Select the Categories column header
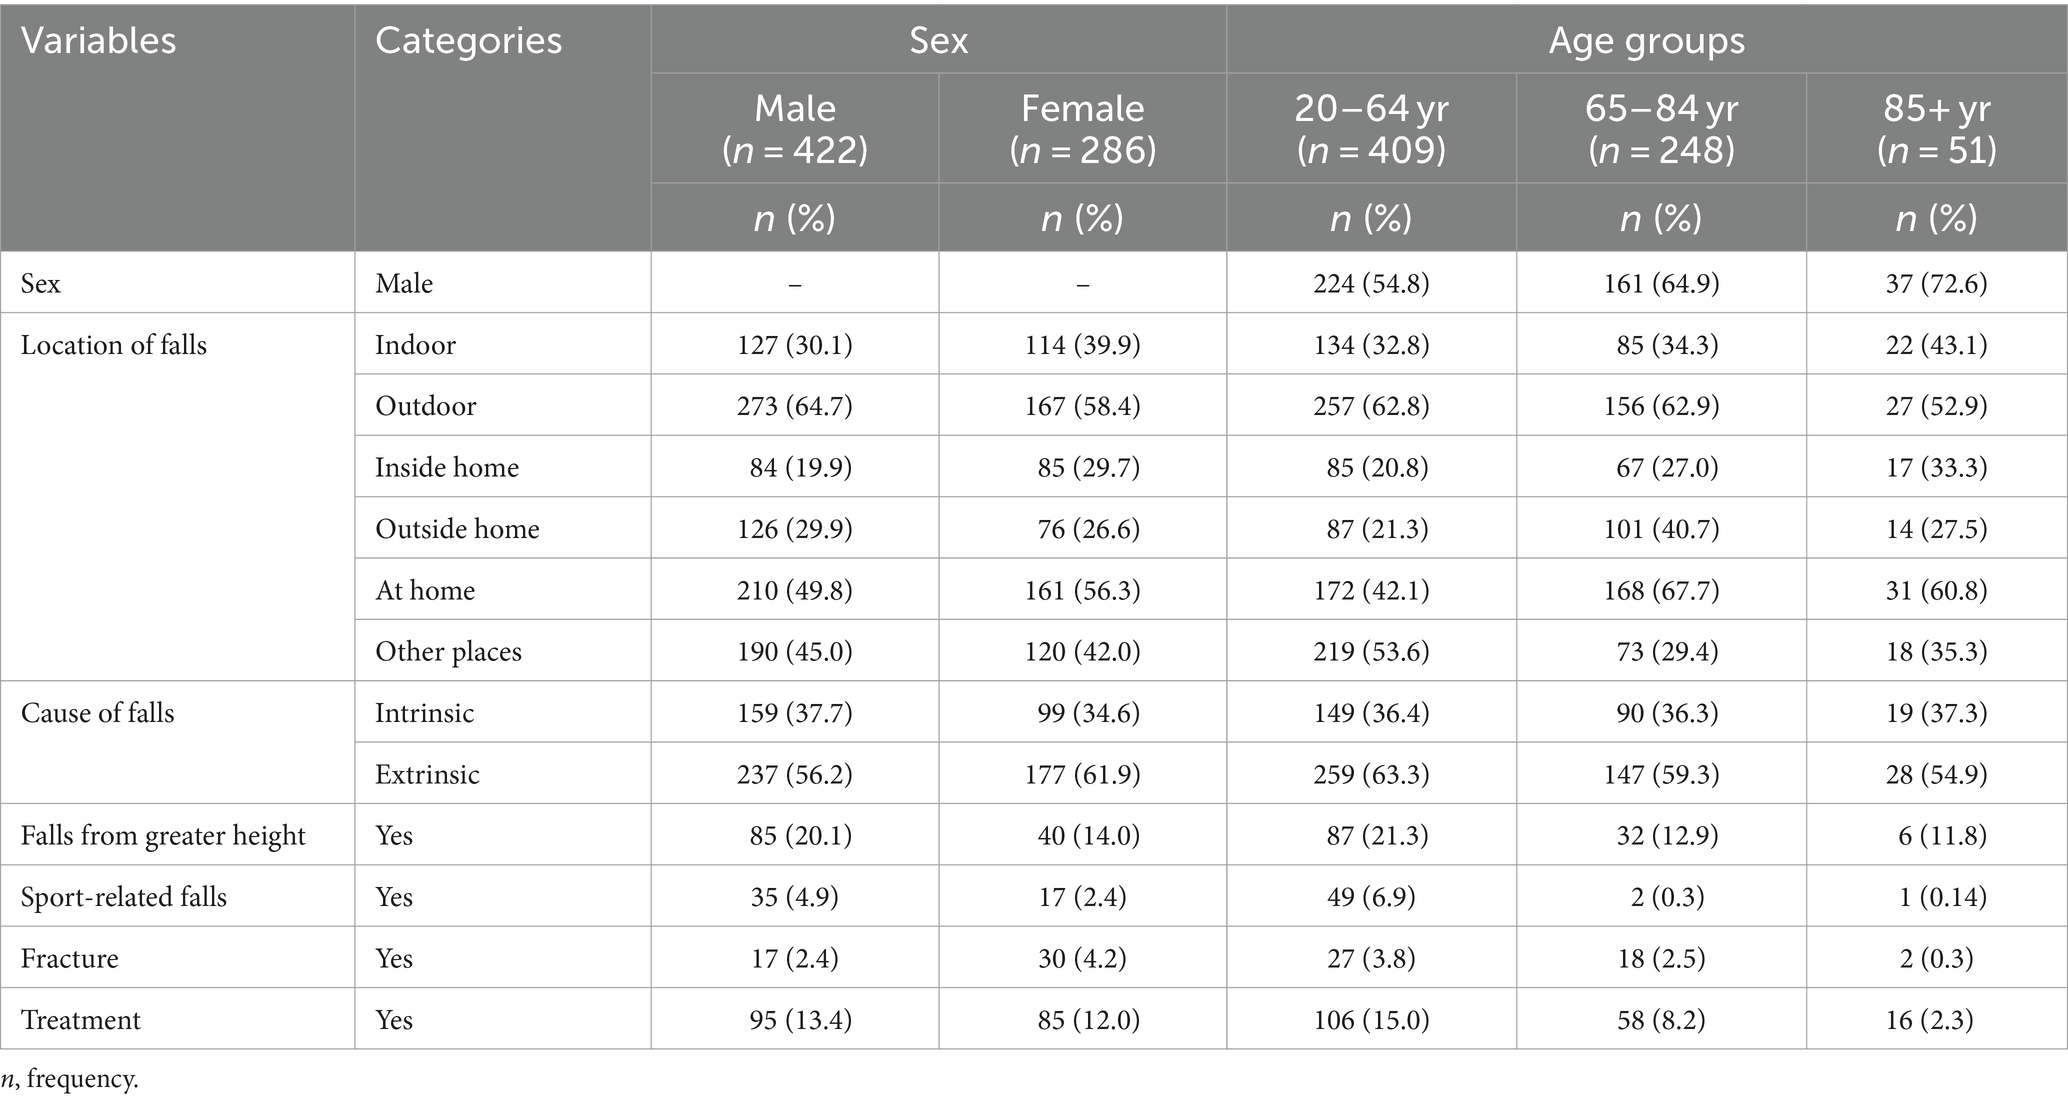This screenshot has width=2068, height=1101. 468,41
